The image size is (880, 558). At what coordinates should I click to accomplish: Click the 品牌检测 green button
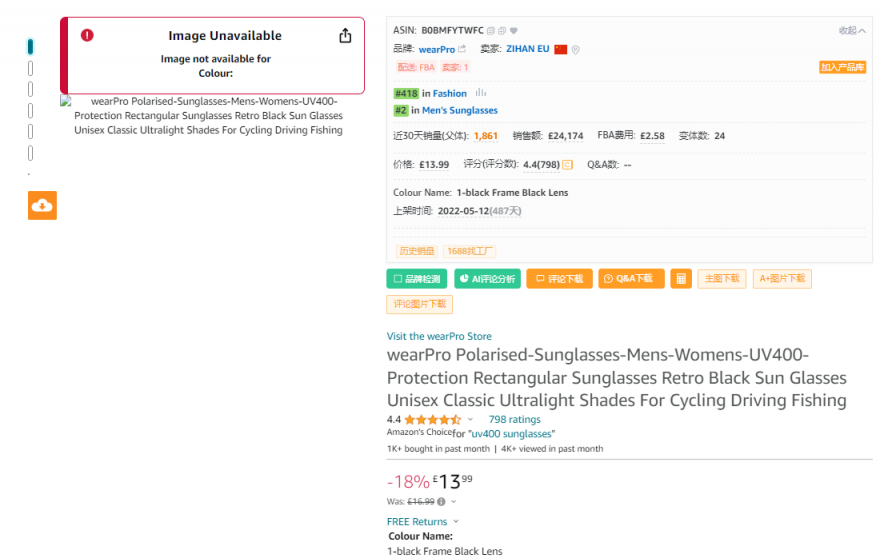click(x=417, y=279)
